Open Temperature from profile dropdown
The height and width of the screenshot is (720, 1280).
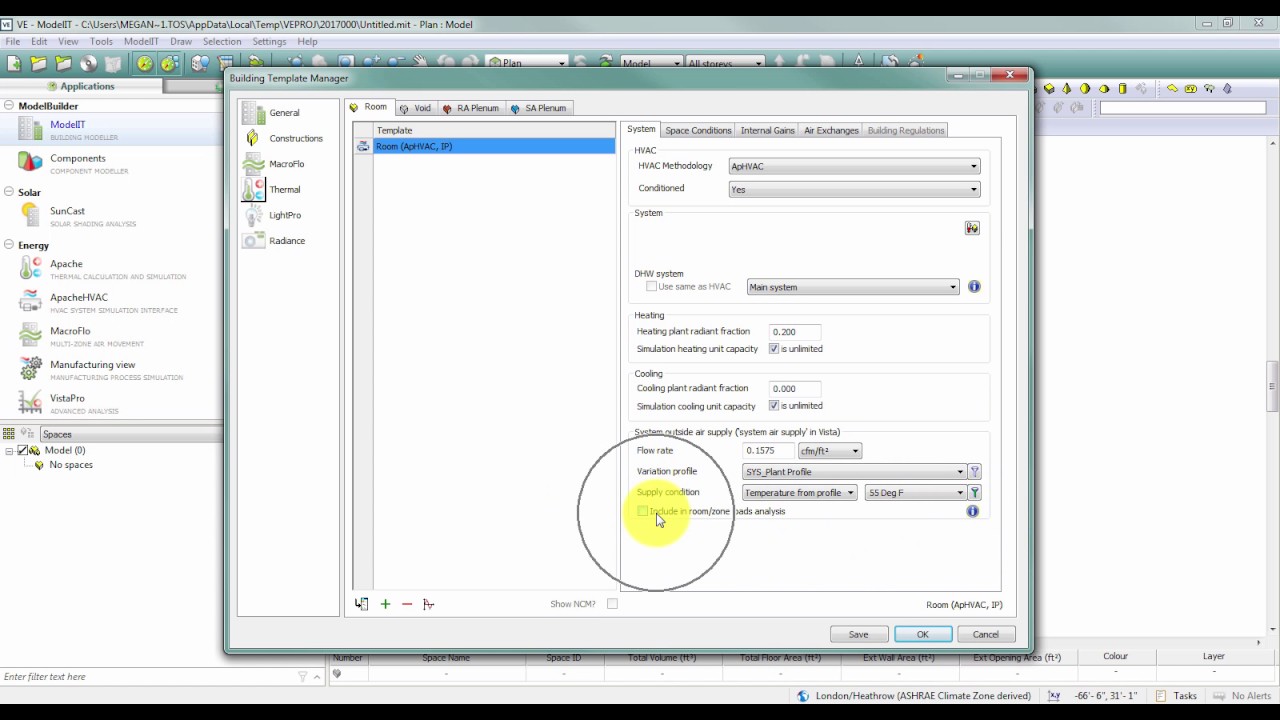799,493
